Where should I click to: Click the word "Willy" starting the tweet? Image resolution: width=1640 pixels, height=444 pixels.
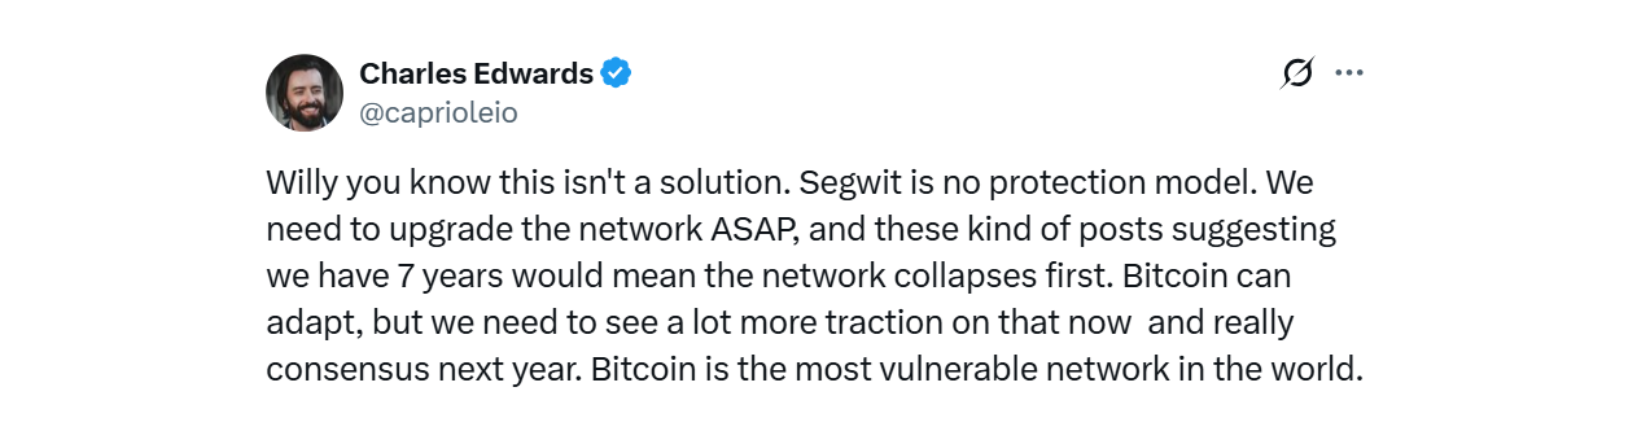298,183
